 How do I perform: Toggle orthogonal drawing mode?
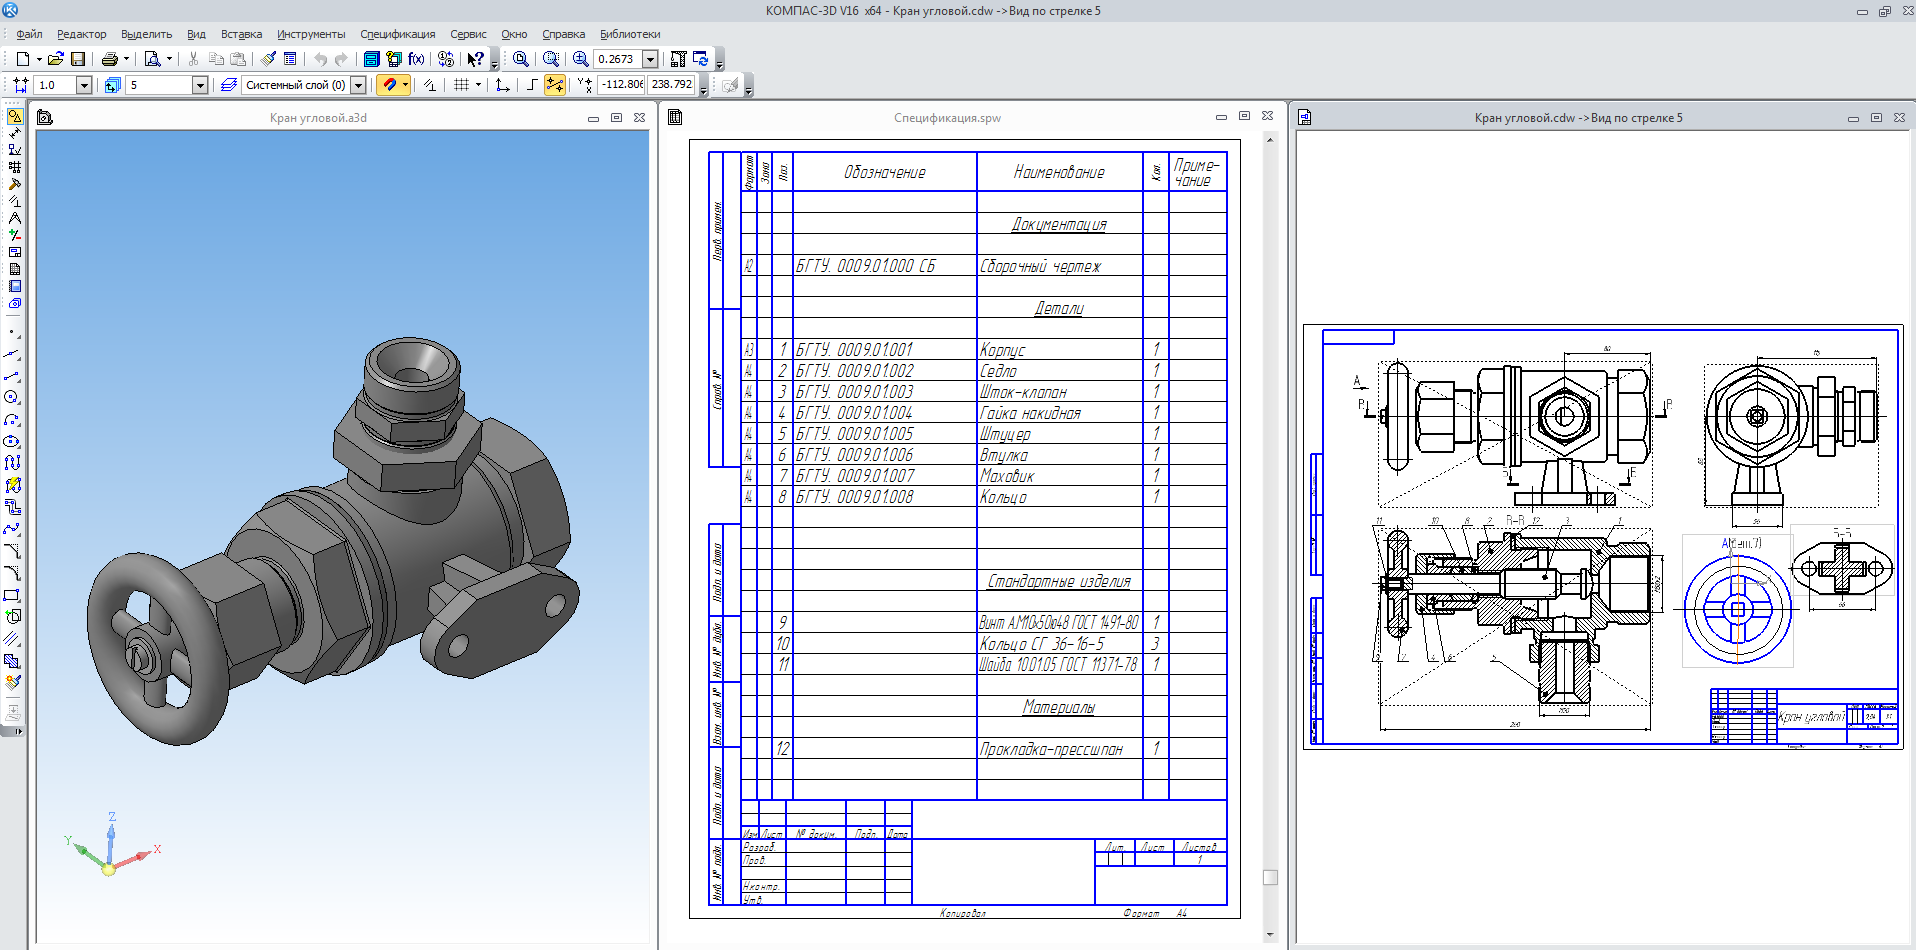pyautogui.click(x=532, y=85)
